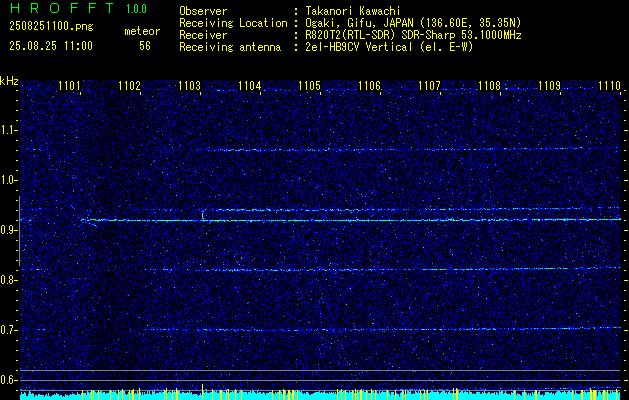Click the 1110 time axis label
This screenshot has width=629, height=400.
pos(609,85)
